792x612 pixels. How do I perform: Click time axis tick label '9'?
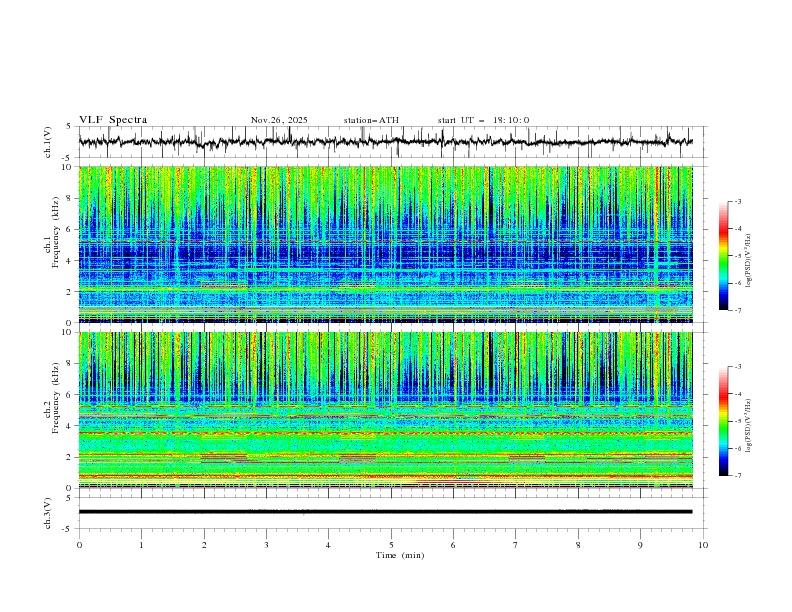[640, 545]
